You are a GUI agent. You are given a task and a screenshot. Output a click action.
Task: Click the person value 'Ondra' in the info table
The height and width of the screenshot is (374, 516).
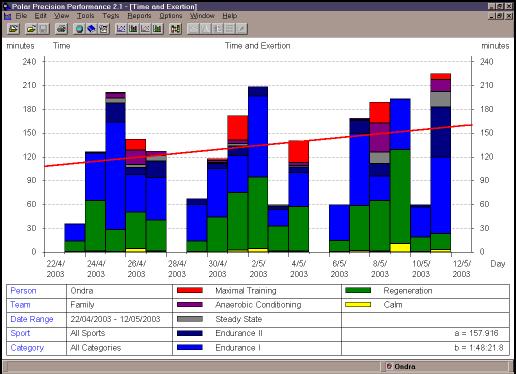tap(82, 291)
